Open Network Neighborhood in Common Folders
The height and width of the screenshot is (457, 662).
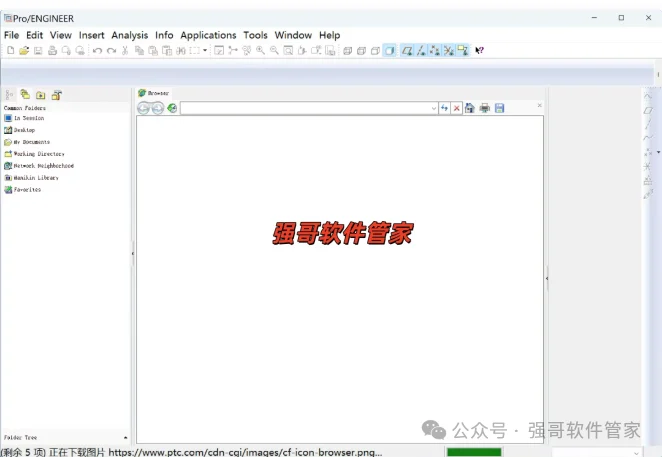(x=39, y=166)
